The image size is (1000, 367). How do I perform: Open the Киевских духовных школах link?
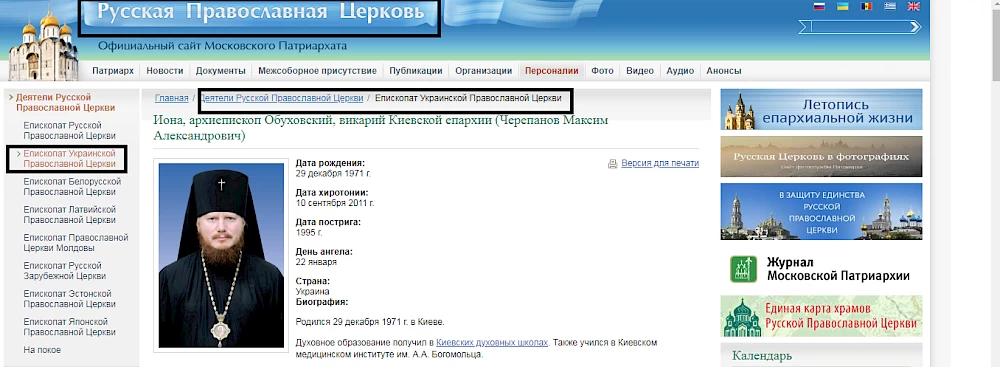tap(492, 343)
